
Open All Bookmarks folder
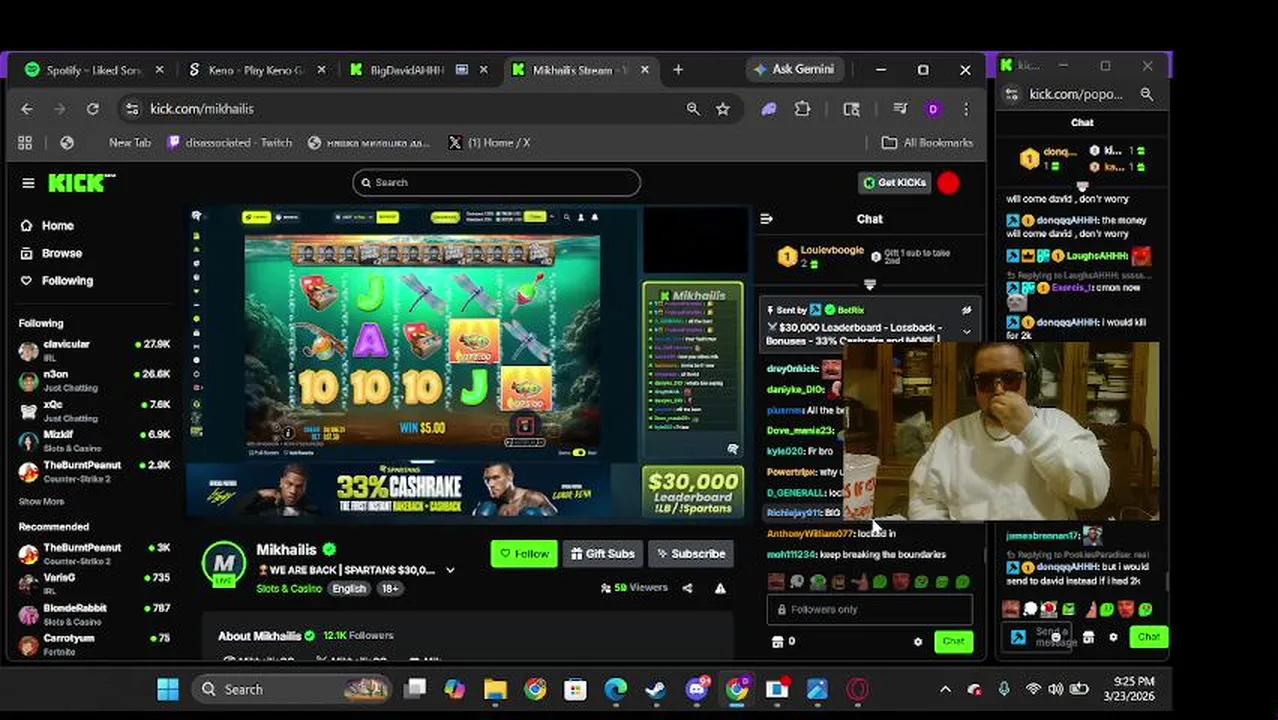(927, 143)
